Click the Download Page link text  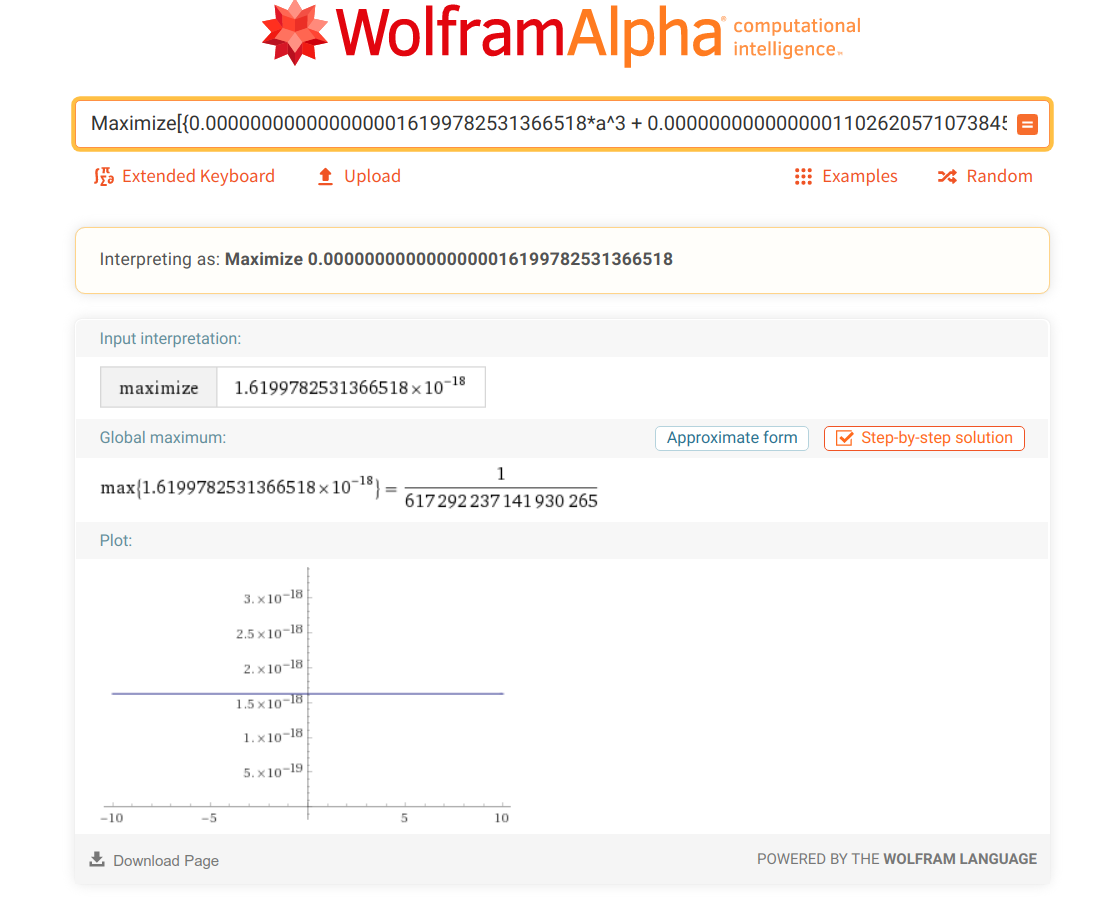[166, 860]
